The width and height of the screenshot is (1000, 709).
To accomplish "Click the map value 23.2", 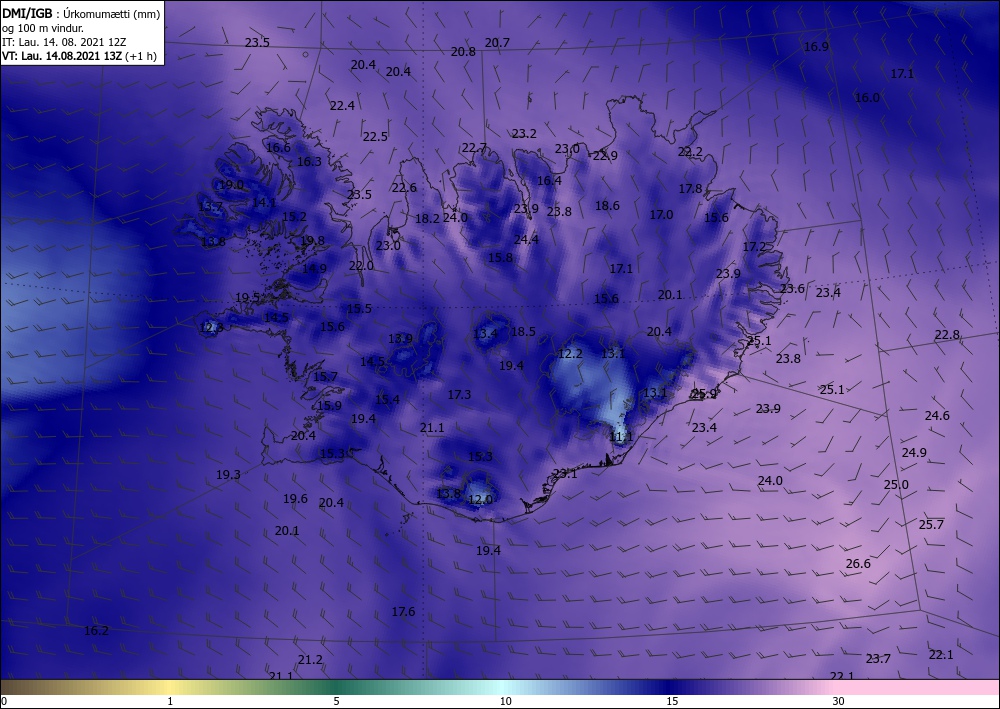I will coord(524,134).
